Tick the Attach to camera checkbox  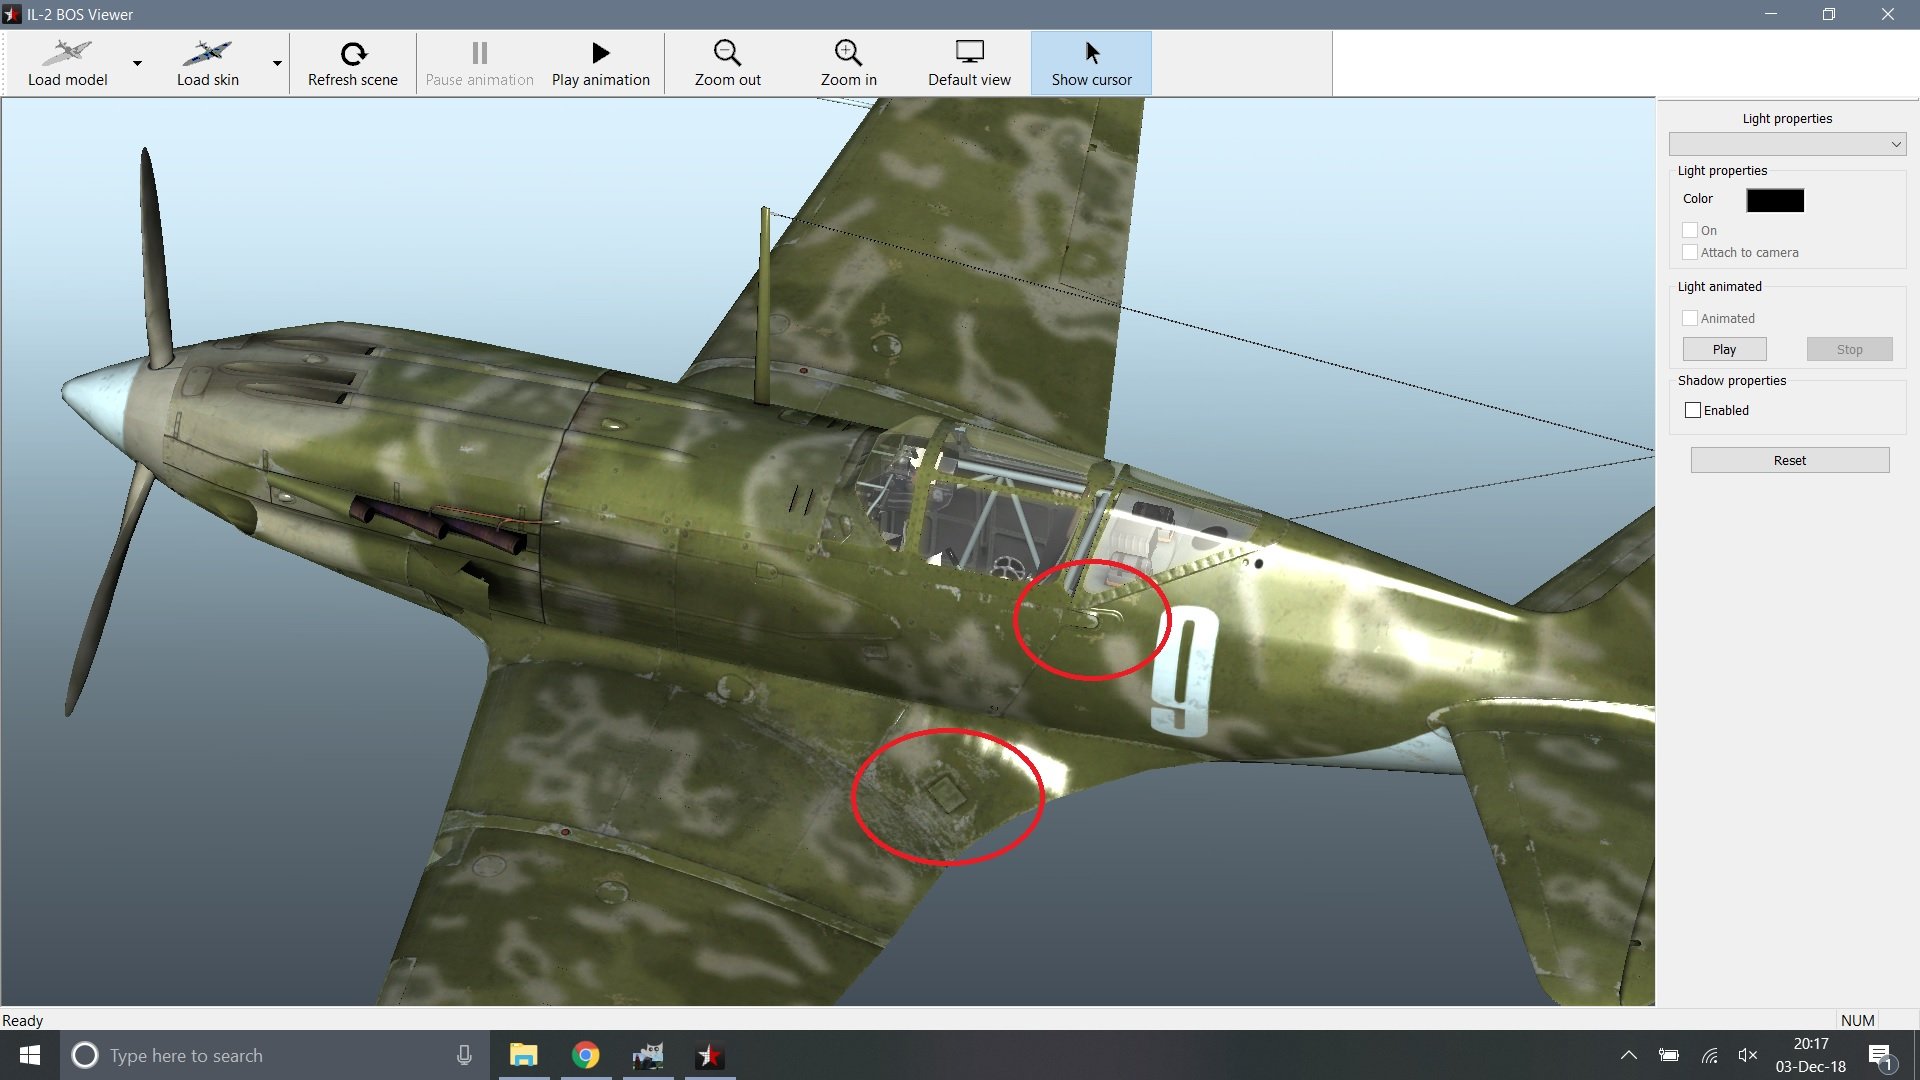click(x=1690, y=252)
